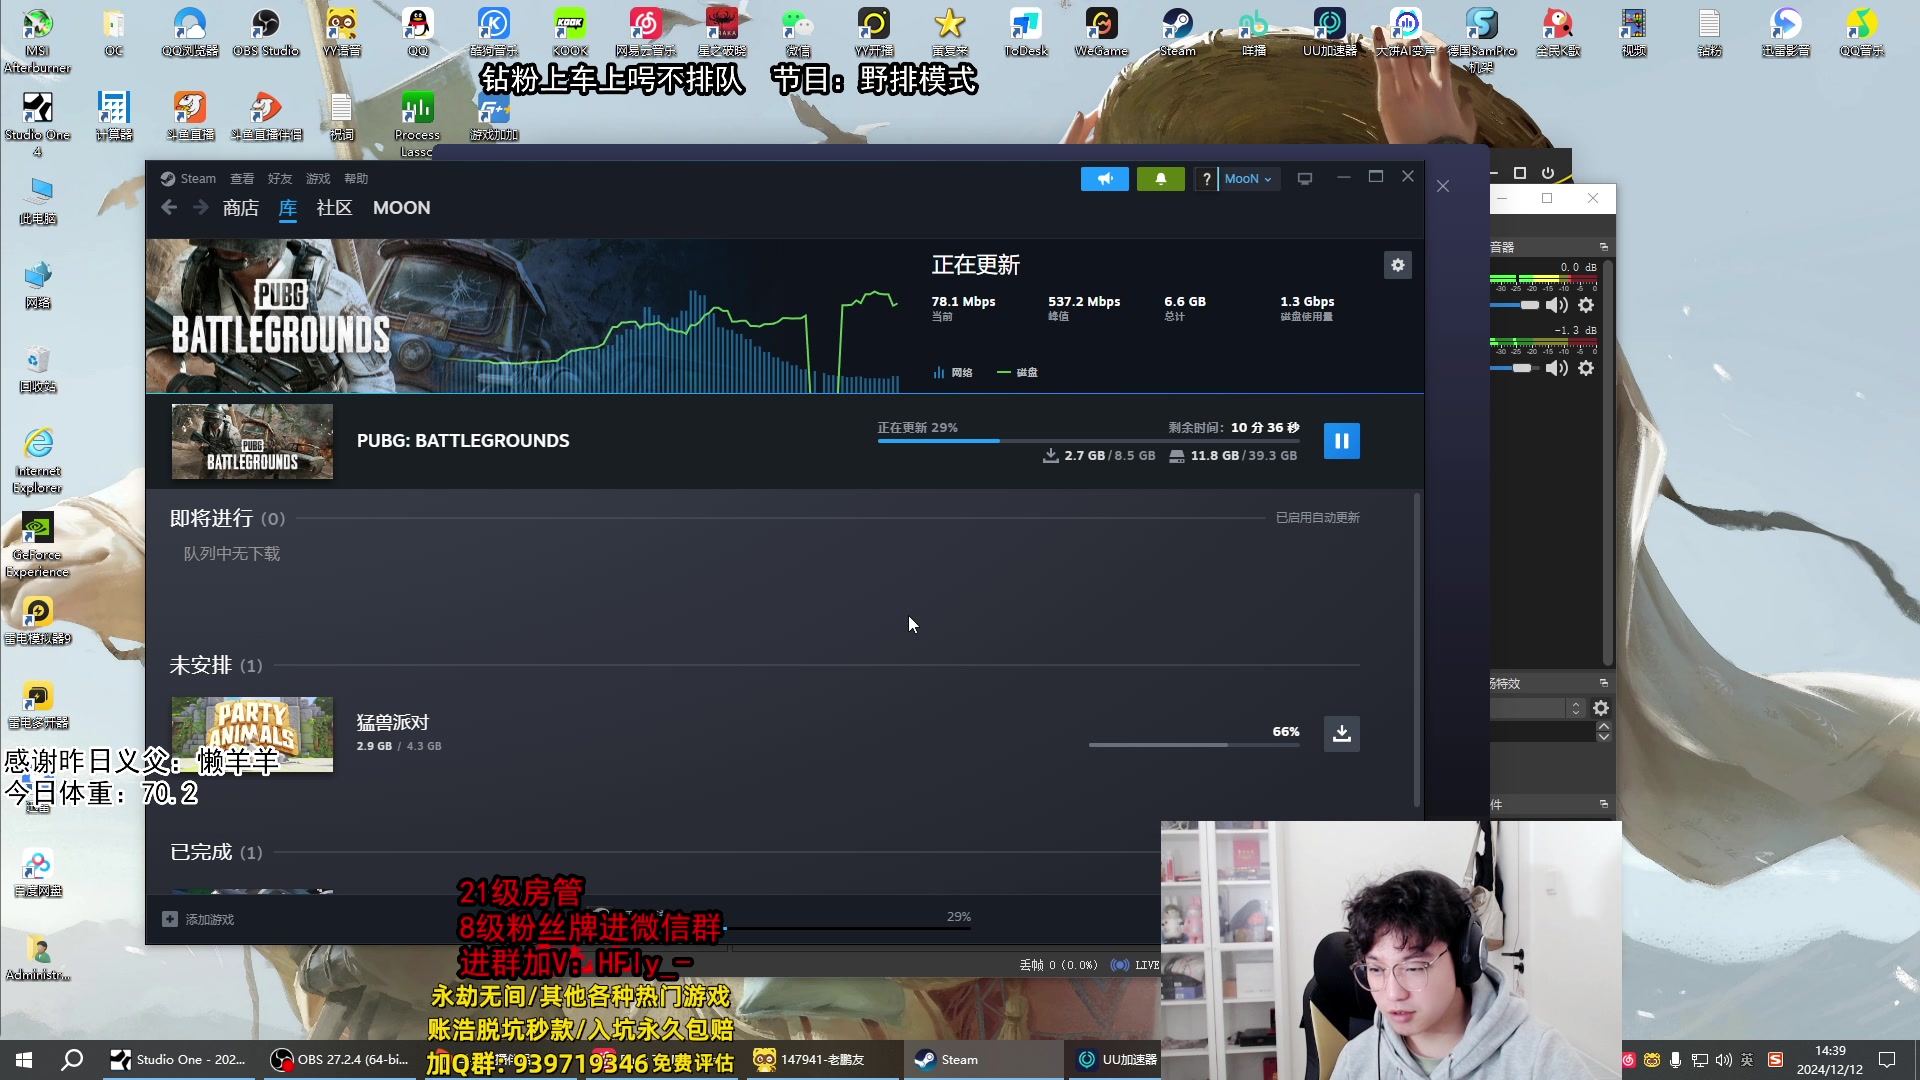The image size is (1920, 1080).
Task: Click the 猛兽派对 game title
Action: click(393, 722)
